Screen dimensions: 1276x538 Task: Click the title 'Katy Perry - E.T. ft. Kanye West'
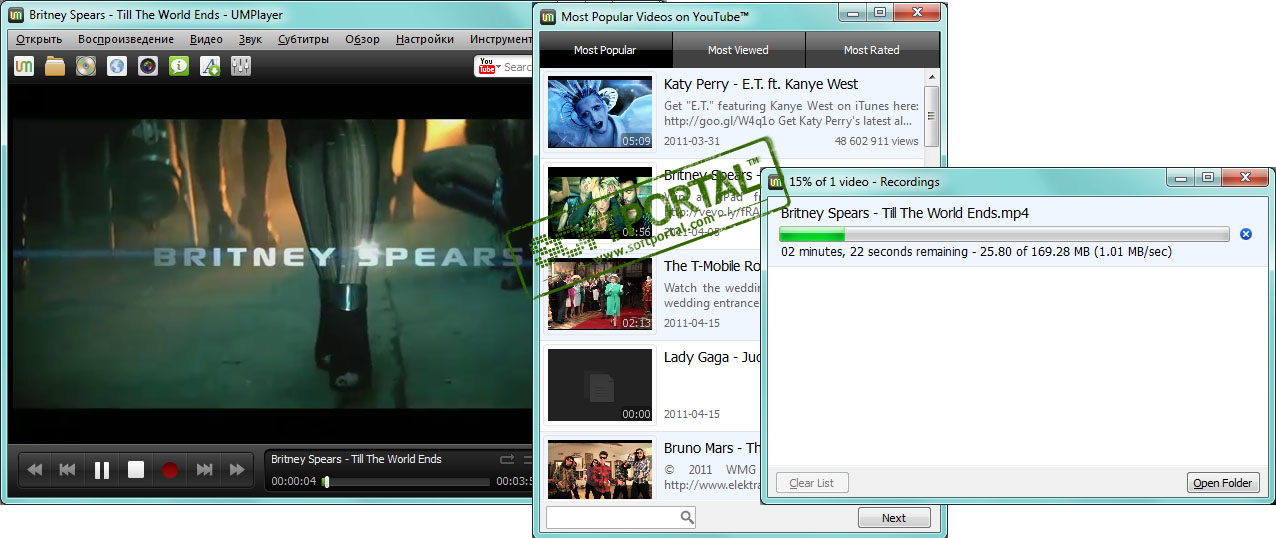click(761, 84)
